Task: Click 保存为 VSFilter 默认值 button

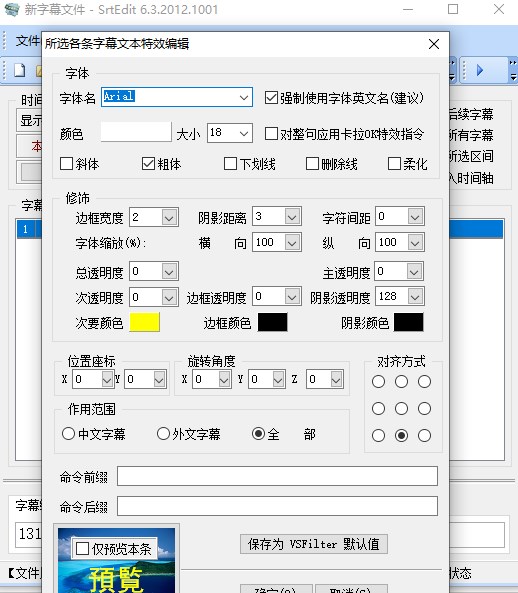Action: click(314, 544)
